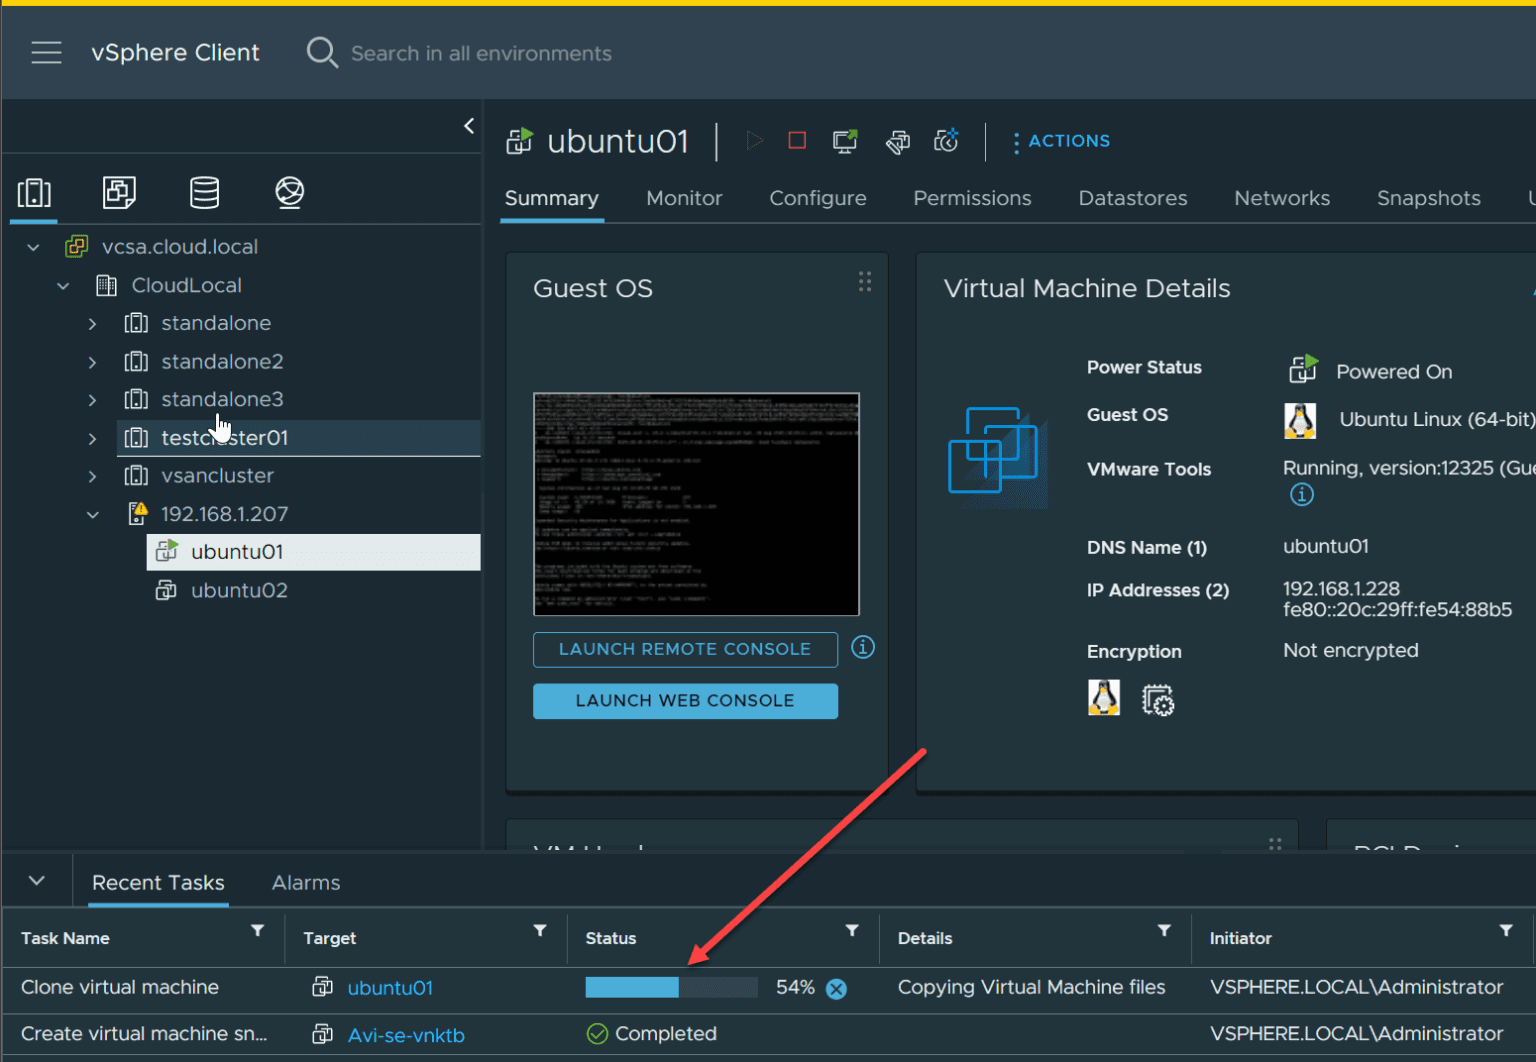Screen dimensions: 1536x1062
Task: Open the Storage inventory icon
Action: coord(204,192)
